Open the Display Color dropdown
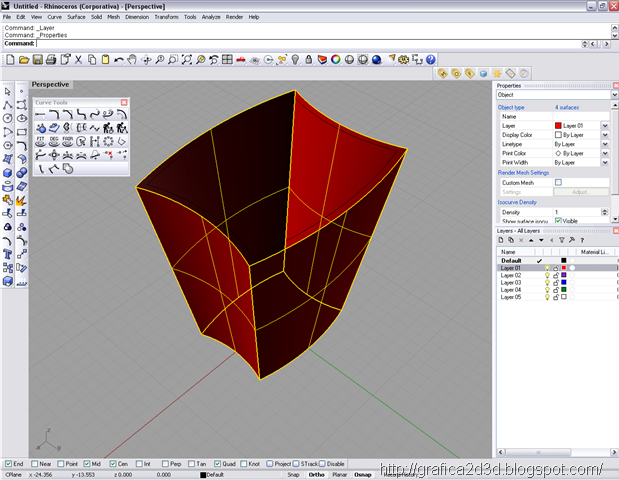619x480 pixels. coord(605,135)
